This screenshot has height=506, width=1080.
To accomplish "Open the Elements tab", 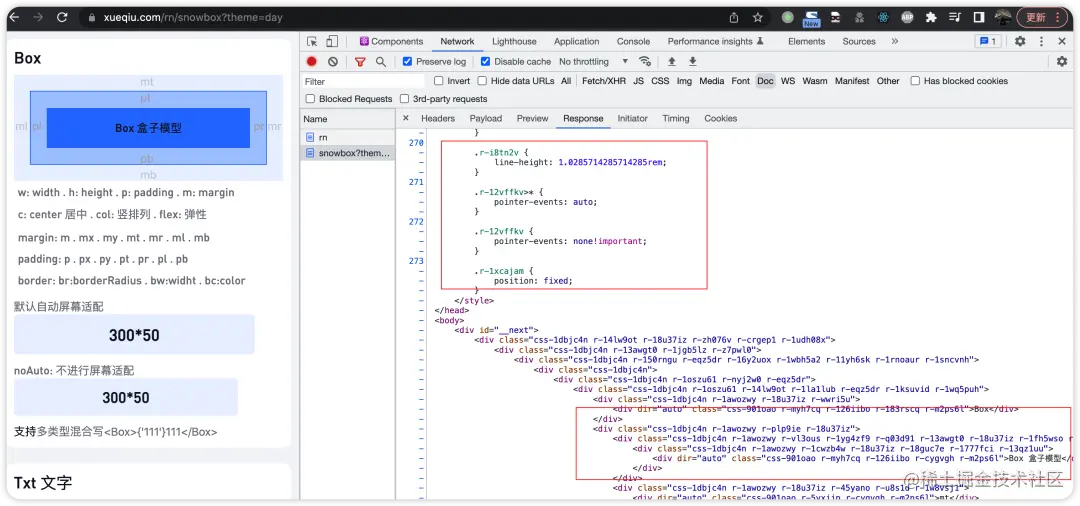I will point(807,41).
